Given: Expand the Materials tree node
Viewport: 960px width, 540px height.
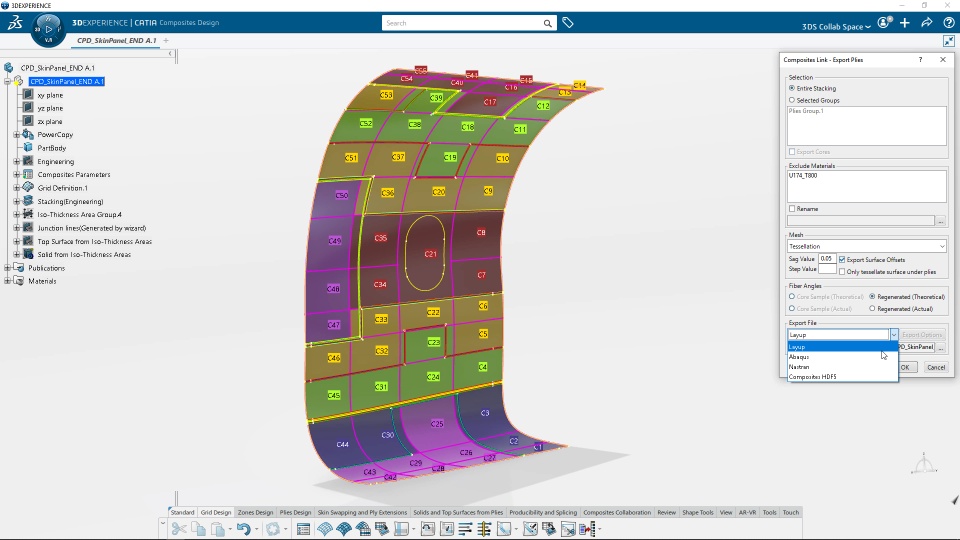Looking at the screenshot, I should [x=7, y=281].
